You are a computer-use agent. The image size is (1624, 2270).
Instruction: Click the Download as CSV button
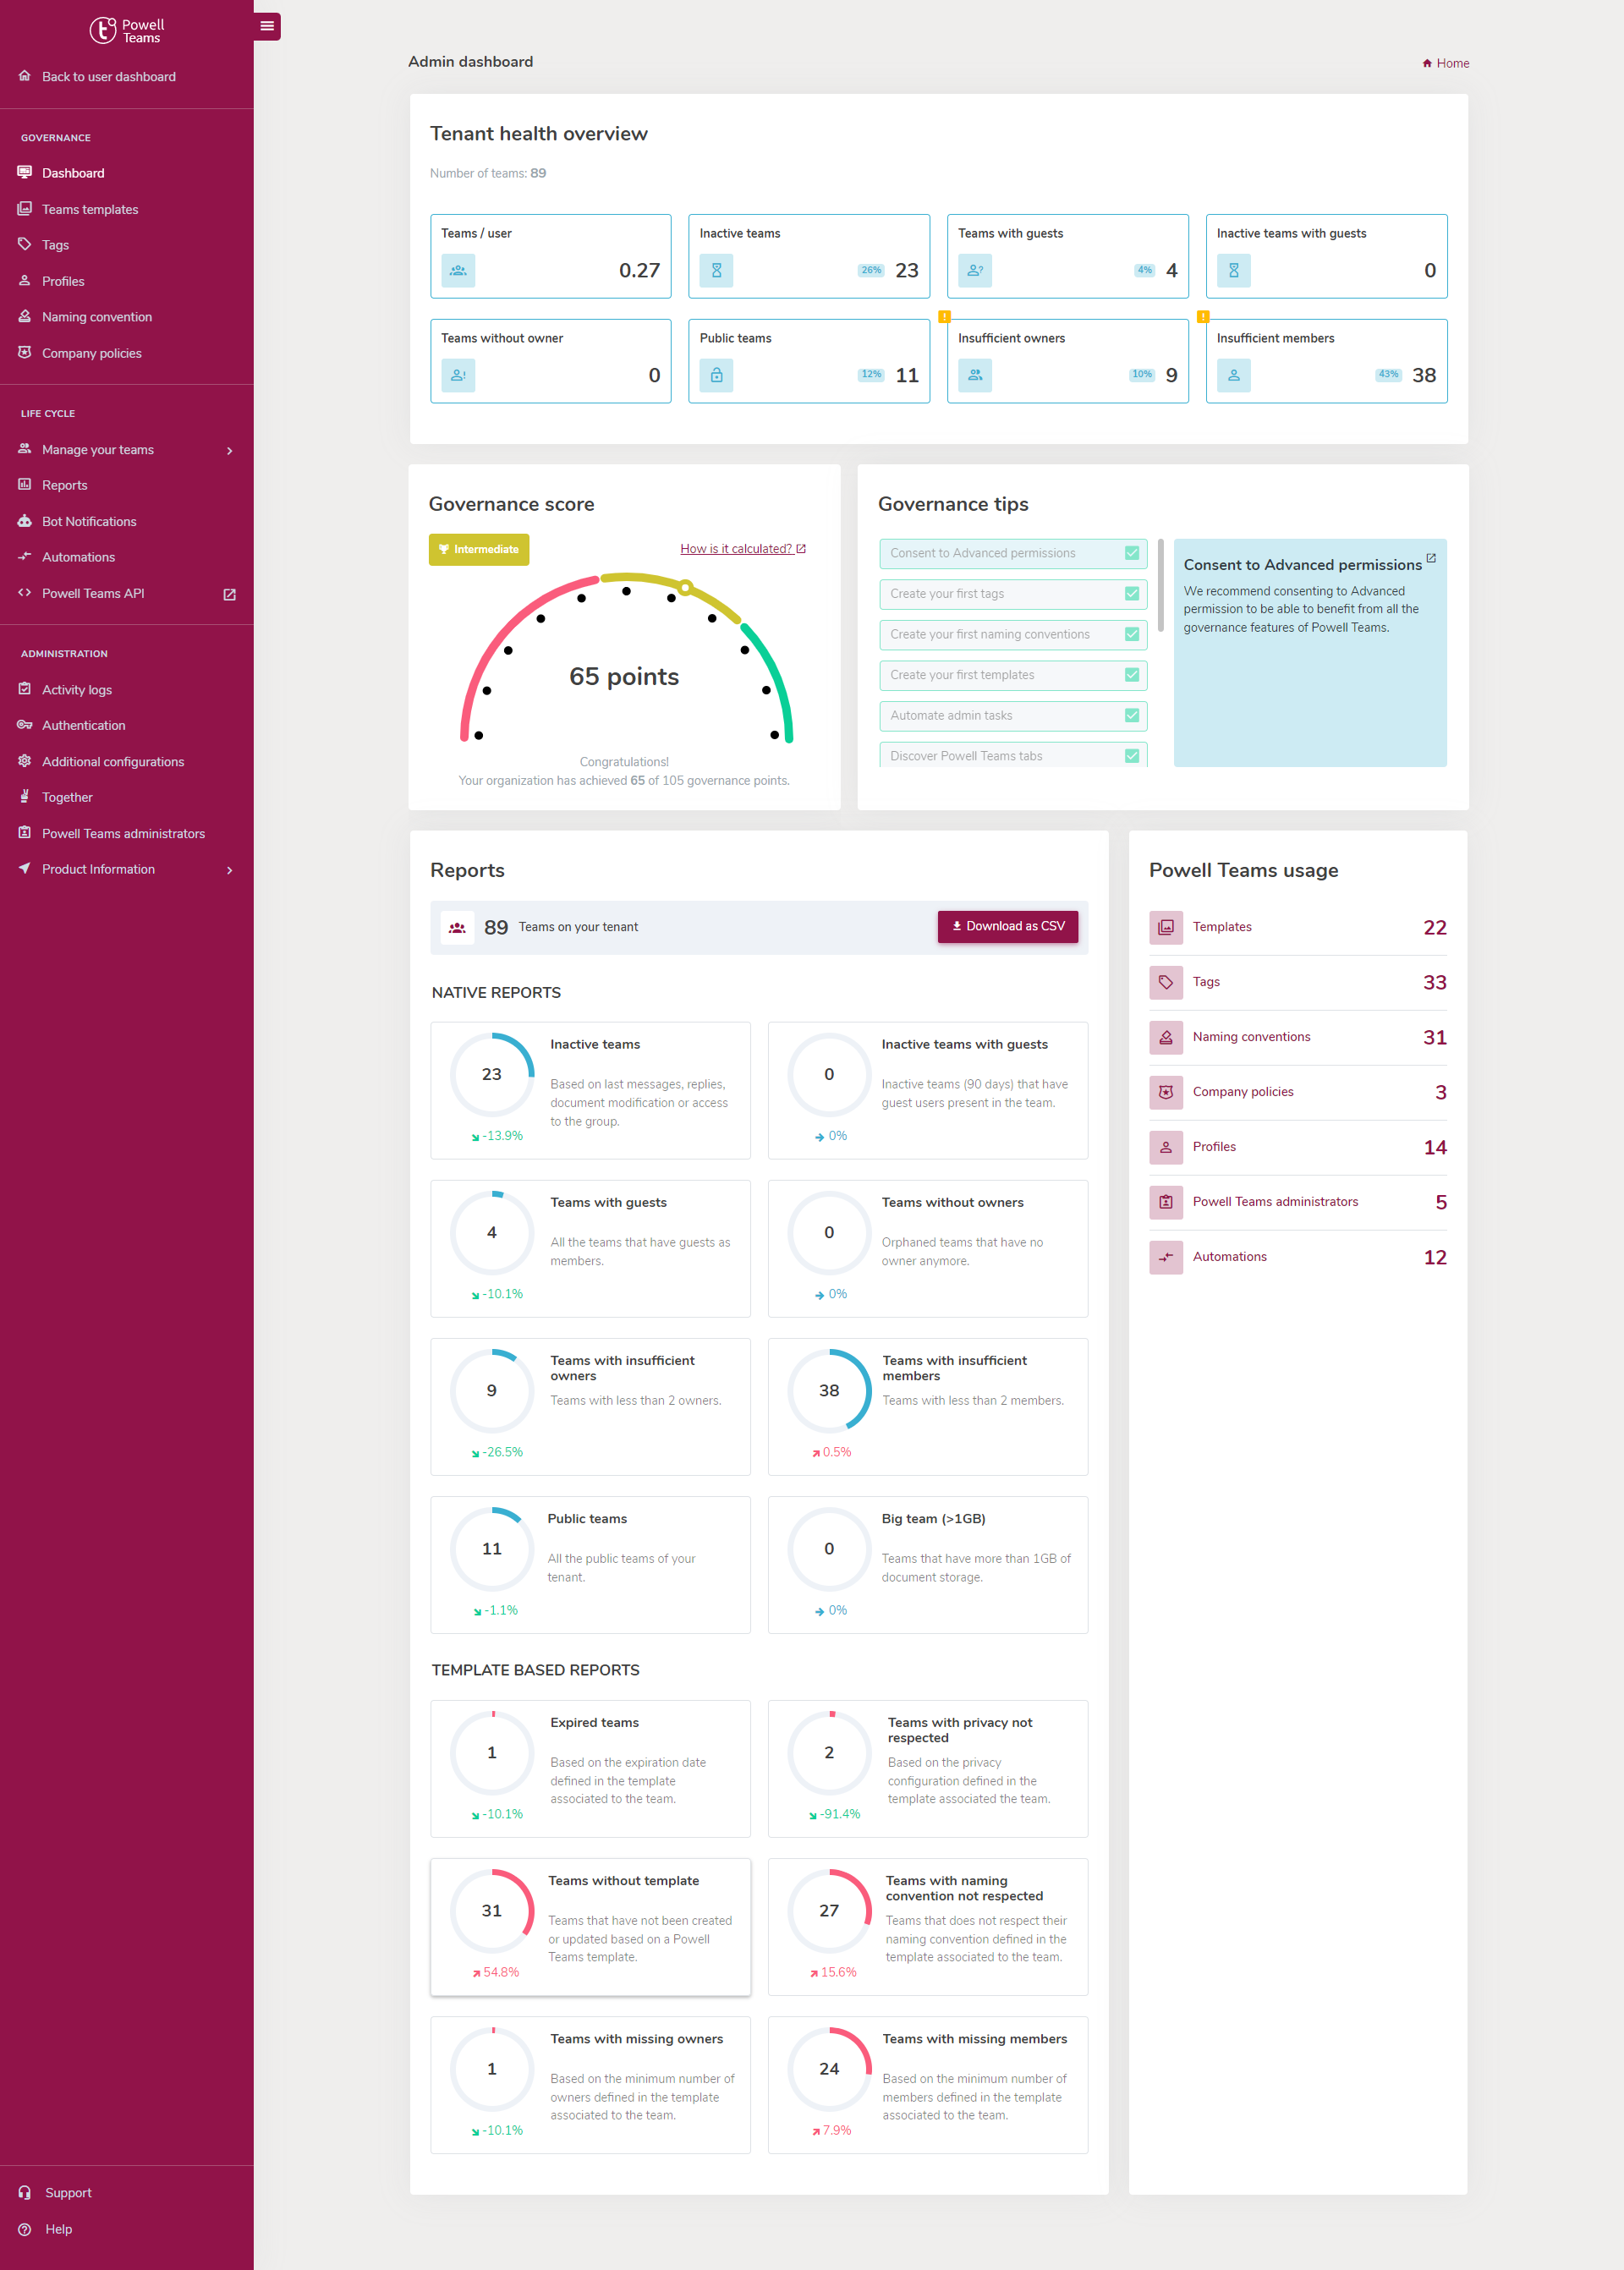[1007, 927]
